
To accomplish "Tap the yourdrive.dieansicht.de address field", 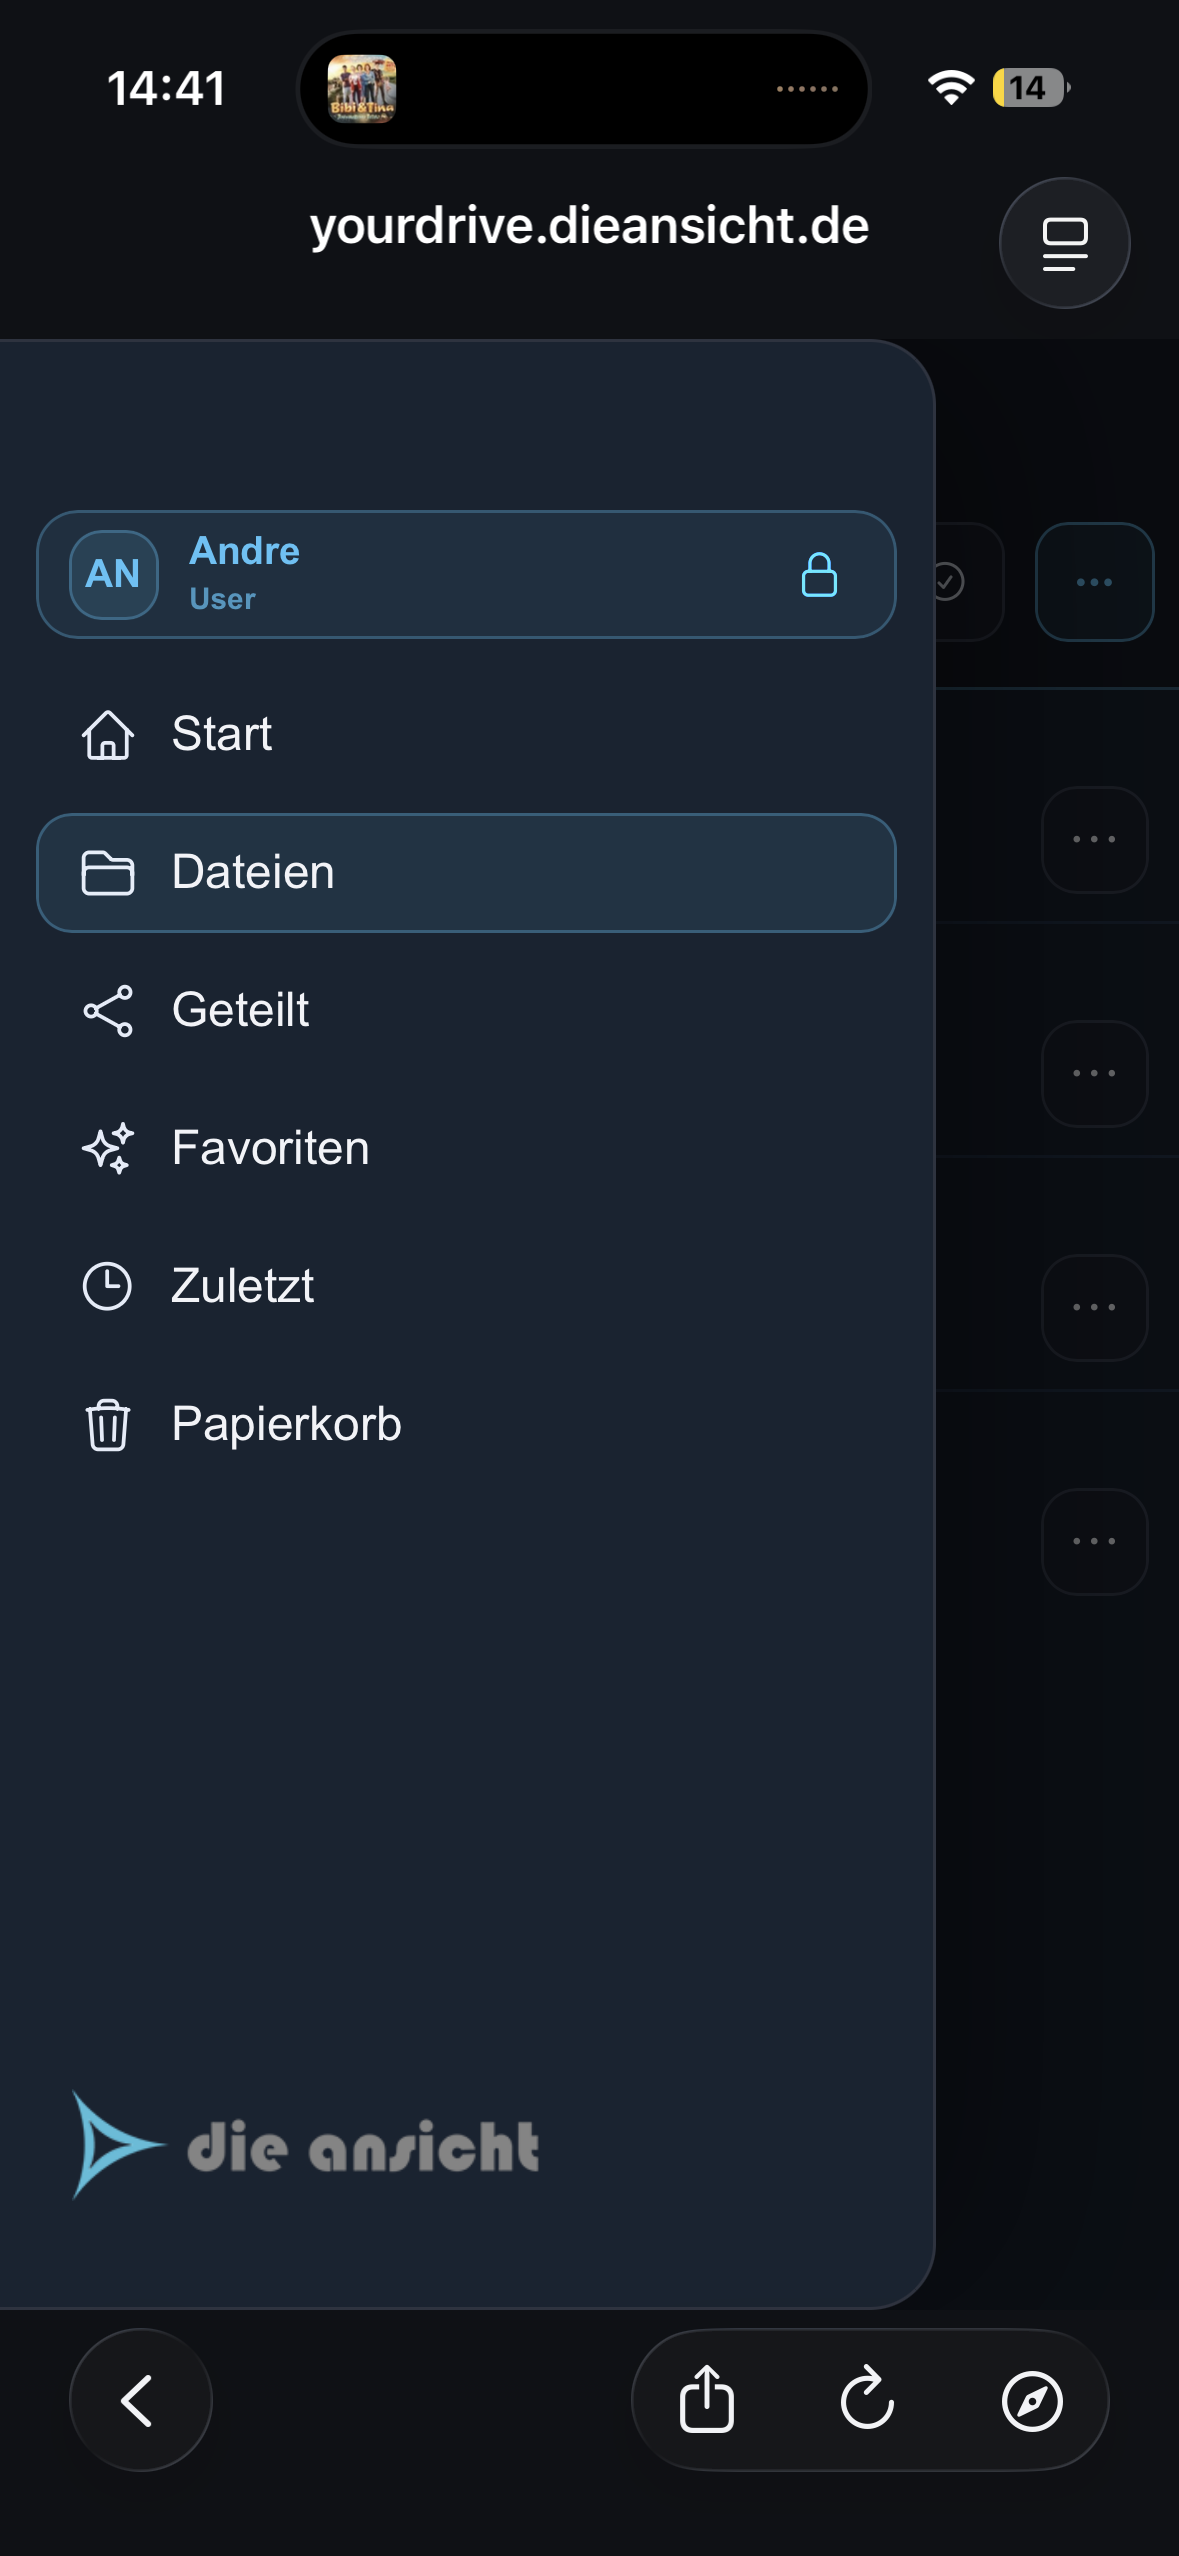I will point(589,226).
